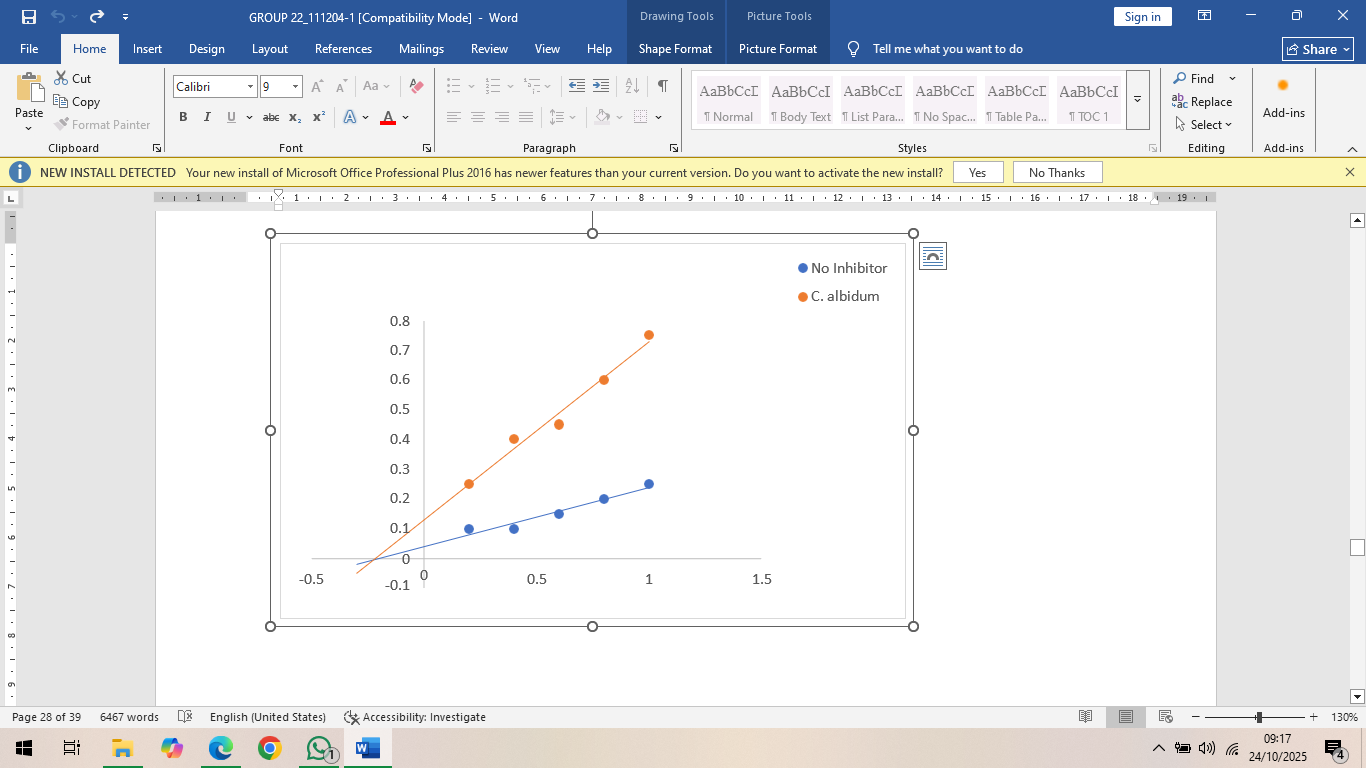Click the Clear All Formatting icon
This screenshot has width=1366, height=768.
point(417,87)
